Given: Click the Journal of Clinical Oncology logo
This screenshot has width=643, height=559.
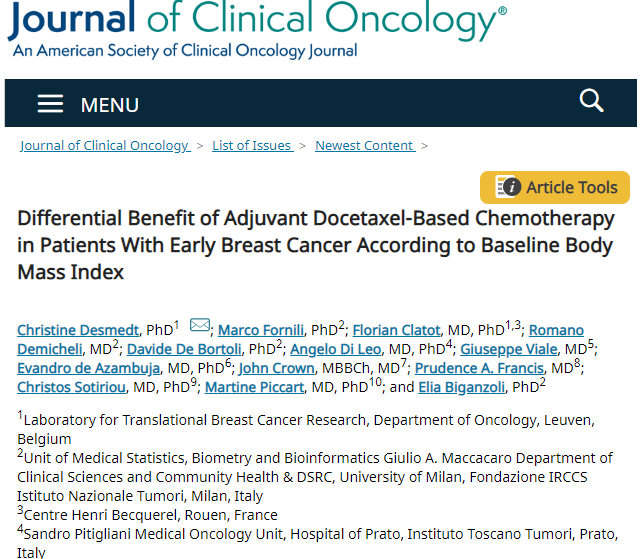Looking at the screenshot, I should 257,30.
